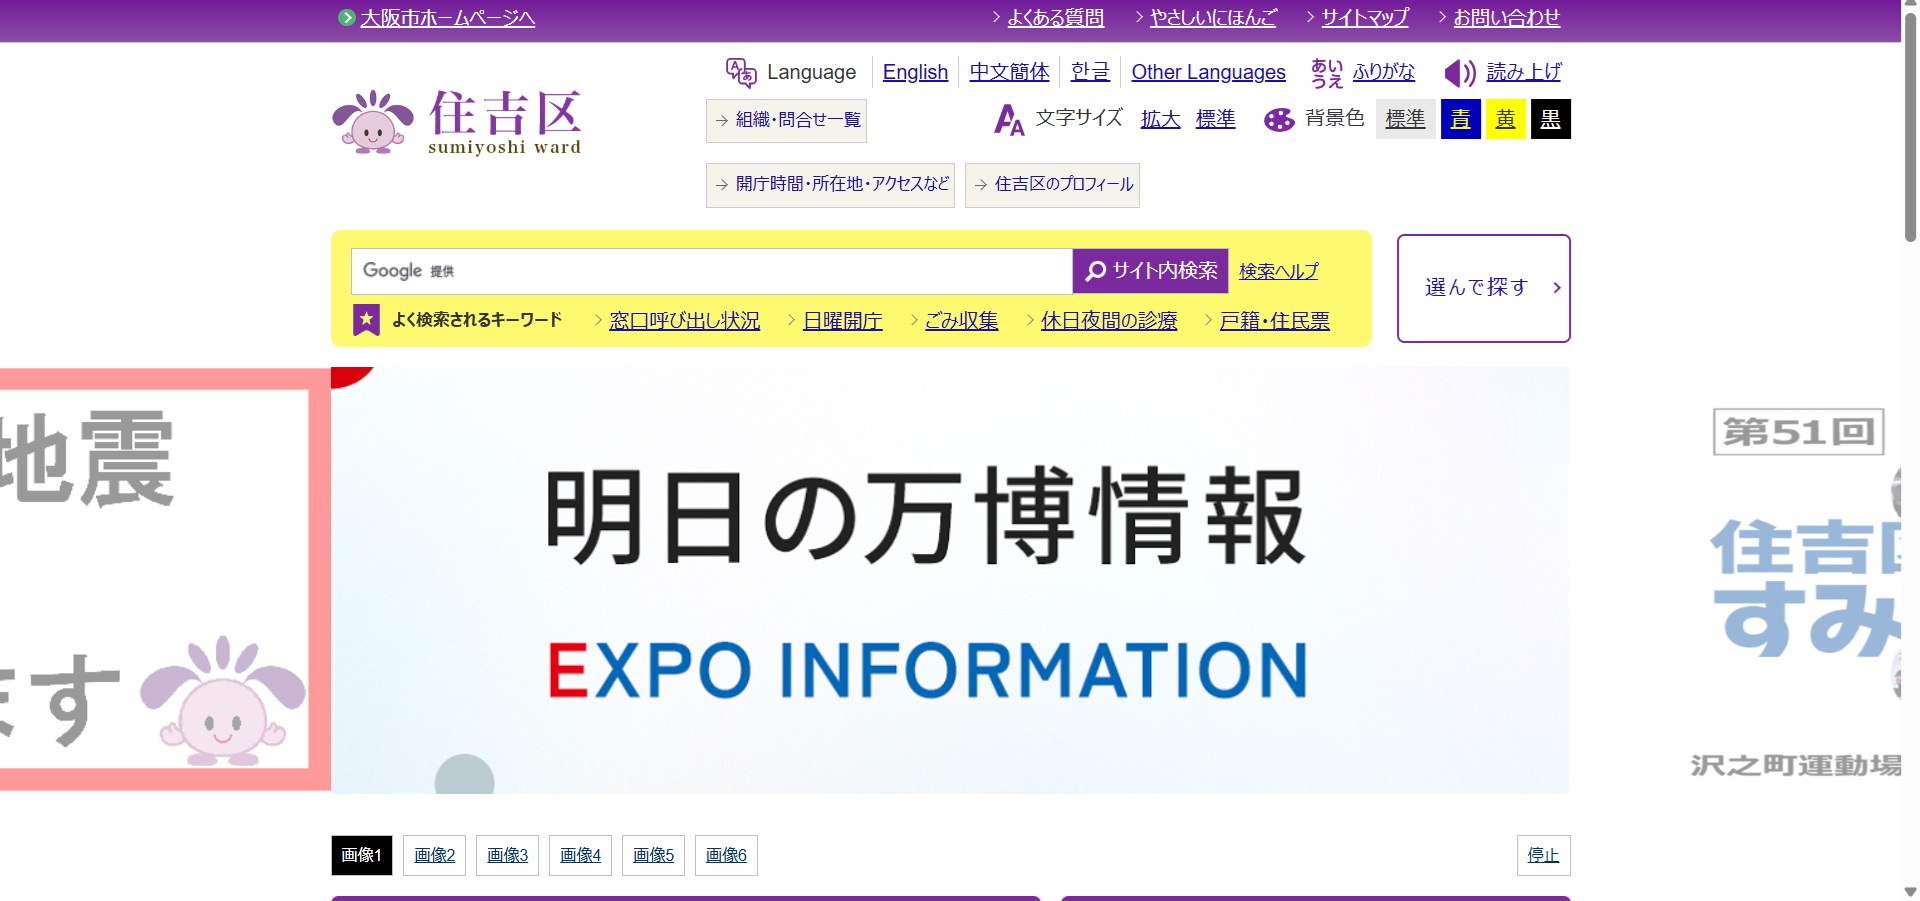Click the 文字サイズ font size icon
The width and height of the screenshot is (1920, 901).
[x=1009, y=120]
